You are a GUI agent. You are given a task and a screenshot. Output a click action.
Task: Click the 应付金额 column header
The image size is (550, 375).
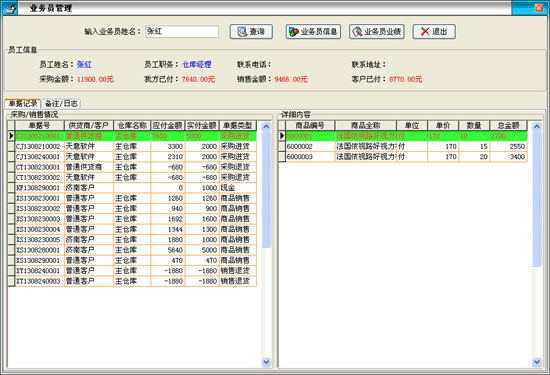click(168, 126)
